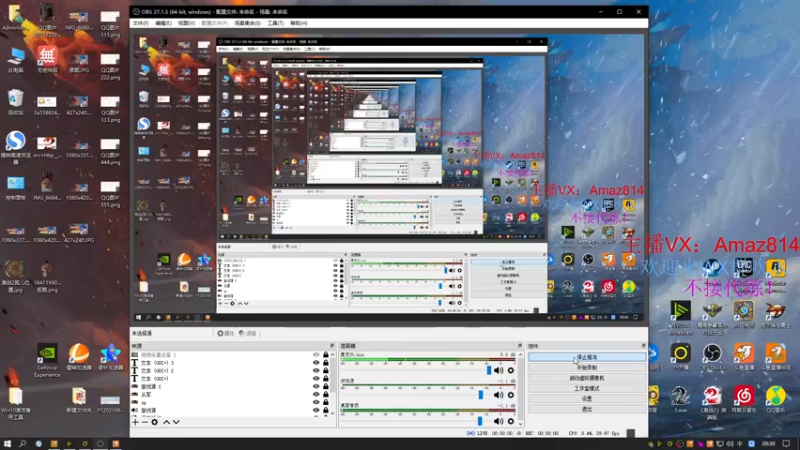Open 无他伴侣 desktop shortcut

pos(47,59)
